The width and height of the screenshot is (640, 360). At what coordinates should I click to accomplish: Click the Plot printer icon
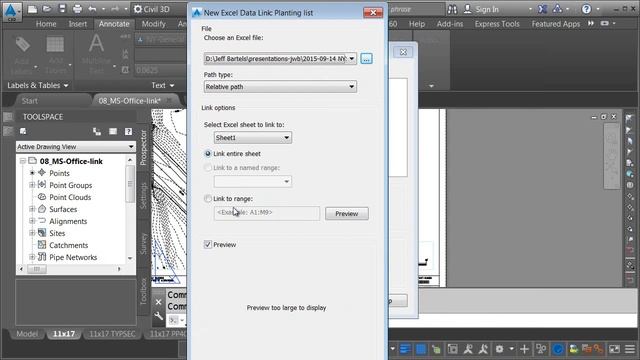coord(77,9)
